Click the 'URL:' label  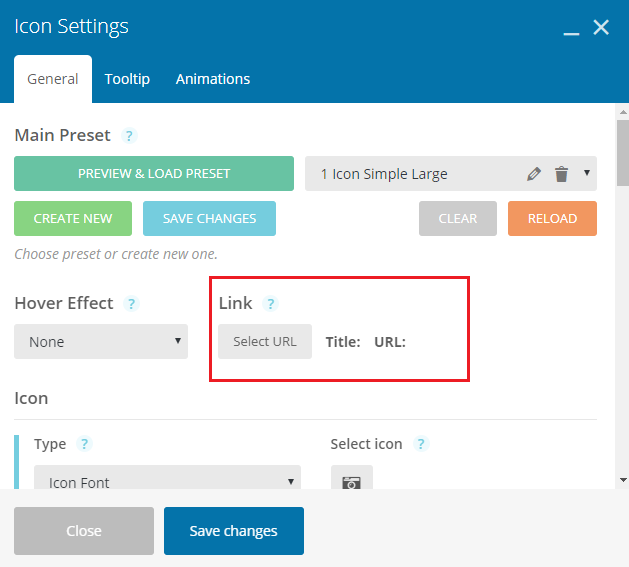390,342
